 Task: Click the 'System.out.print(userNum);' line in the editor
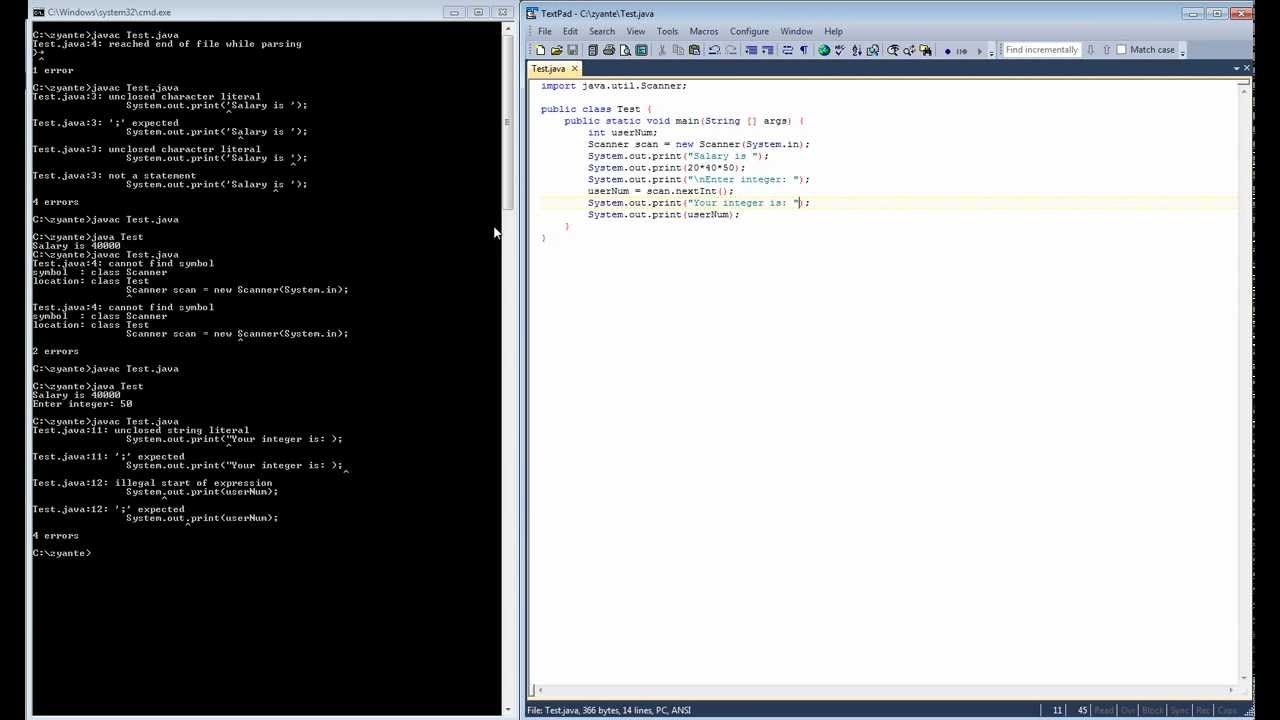point(663,215)
